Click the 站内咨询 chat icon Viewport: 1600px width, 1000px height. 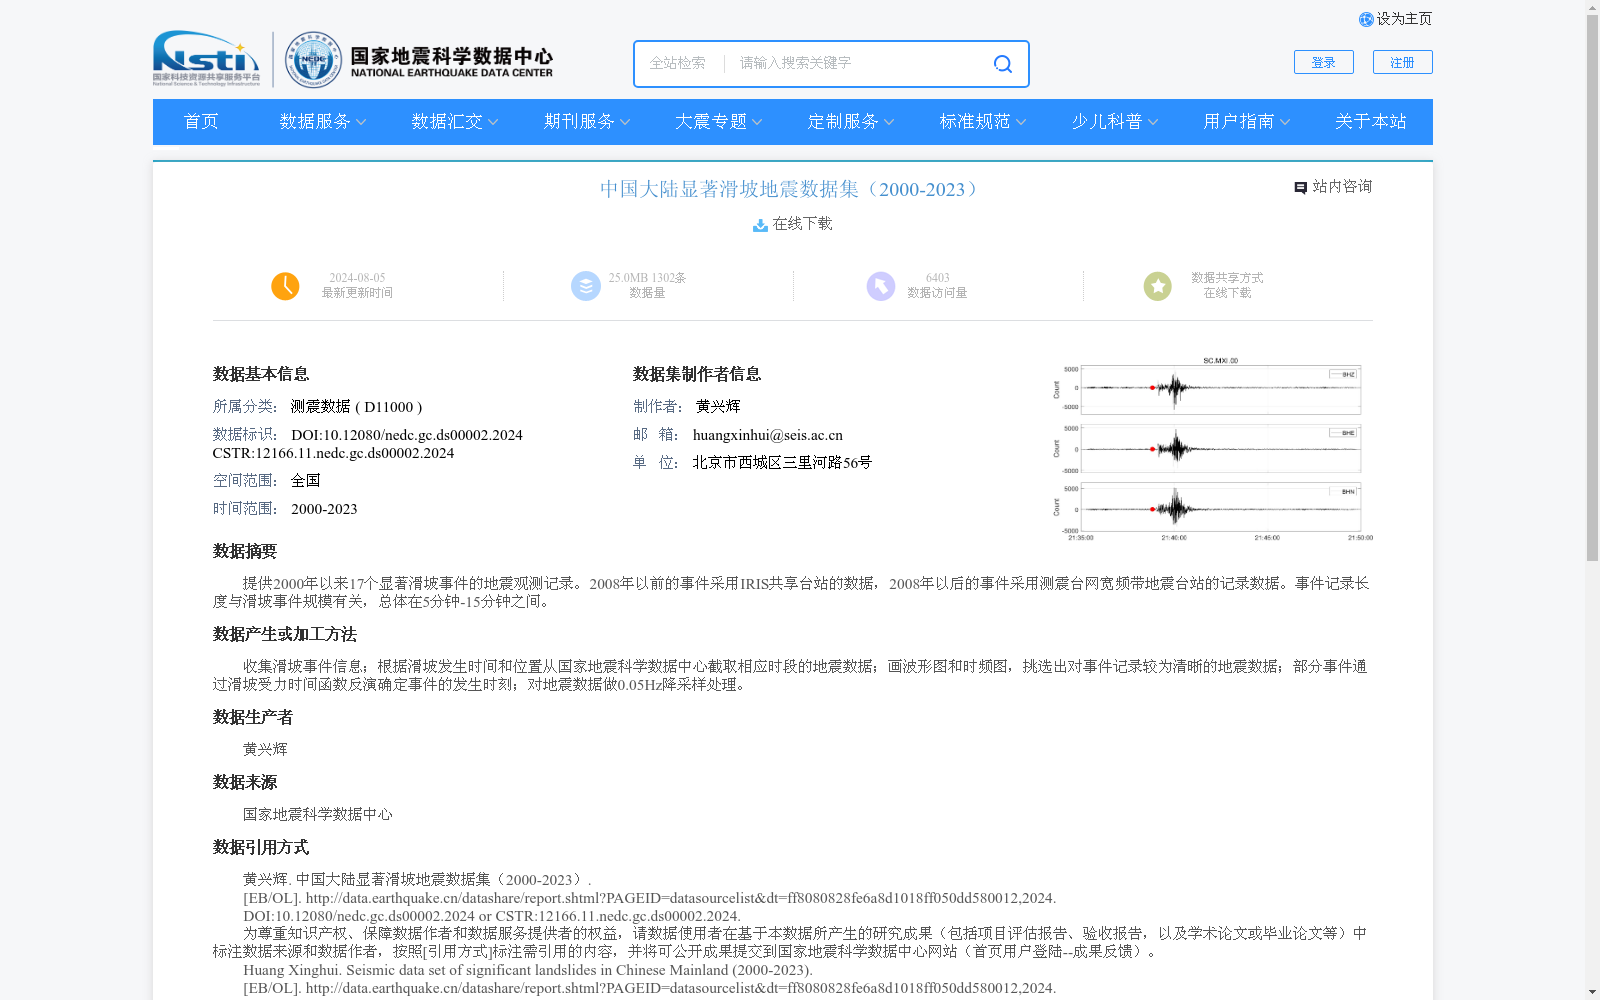tap(1300, 188)
